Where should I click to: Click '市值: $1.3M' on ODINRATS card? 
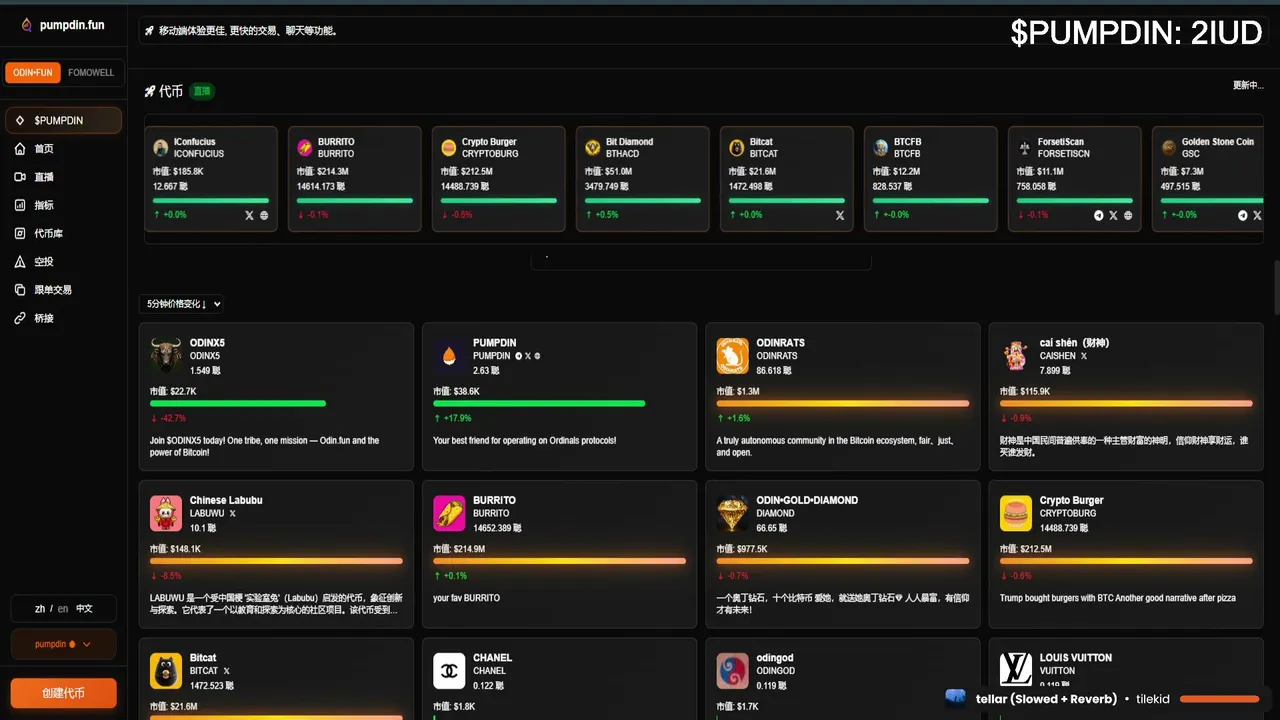tap(738, 391)
